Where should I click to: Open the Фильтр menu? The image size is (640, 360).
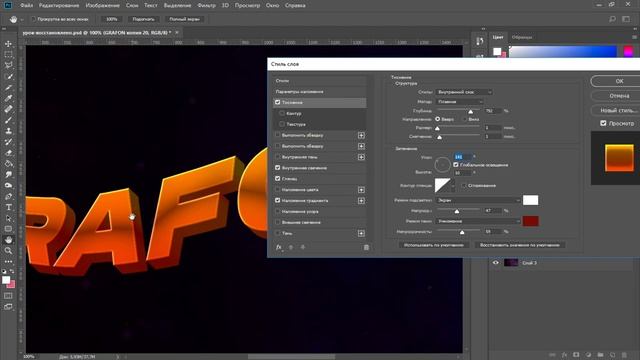point(206,6)
